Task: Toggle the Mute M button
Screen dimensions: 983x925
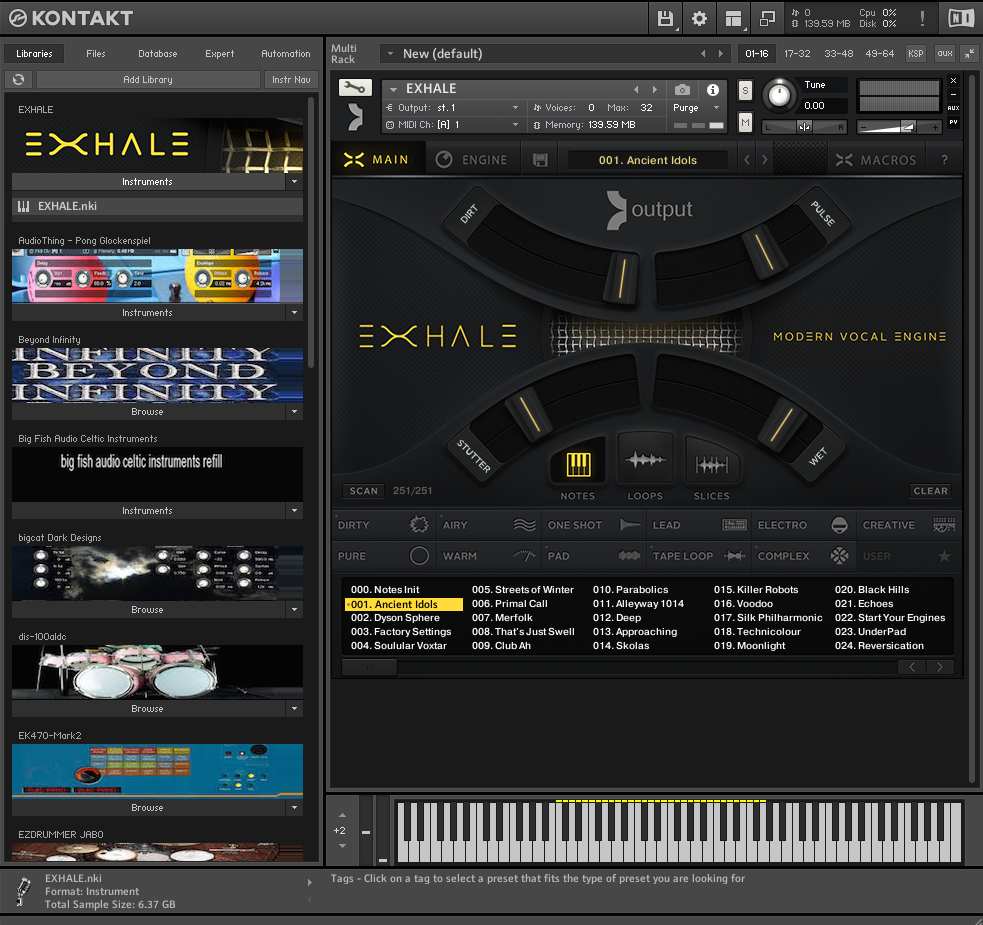Action: click(745, 122)
